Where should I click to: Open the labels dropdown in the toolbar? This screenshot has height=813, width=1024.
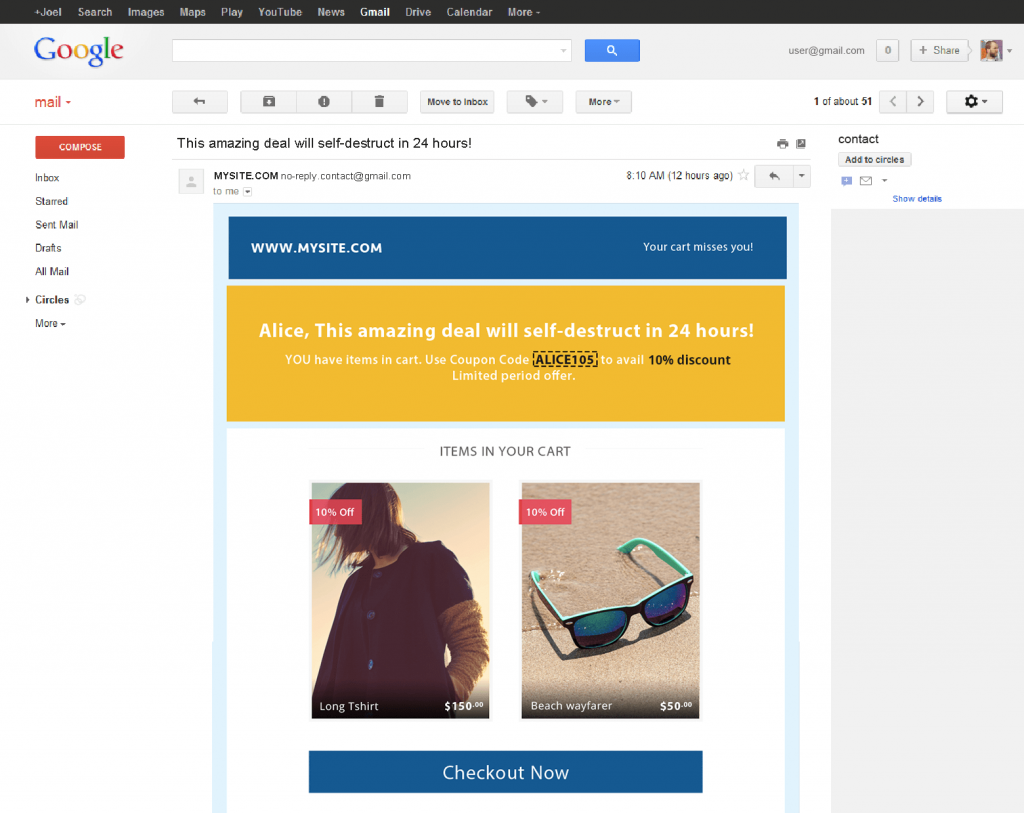[x=534, y=101]
